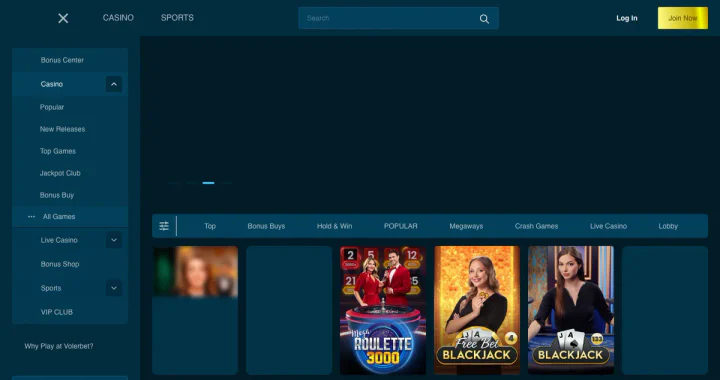Image resolution: width=720 pixels, height=380 pixels.
Task: Select the highlighted third banner slide indicator
Action: click(208, 183)
